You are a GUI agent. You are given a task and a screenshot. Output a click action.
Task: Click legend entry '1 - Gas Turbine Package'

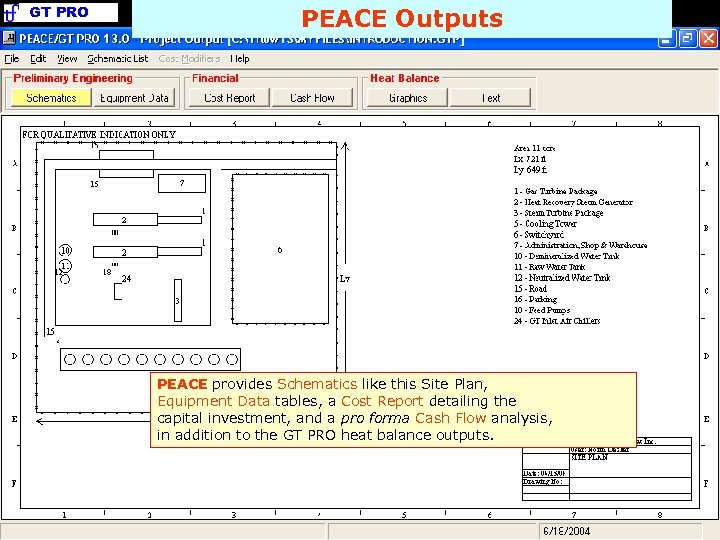(x=556, y=191)
